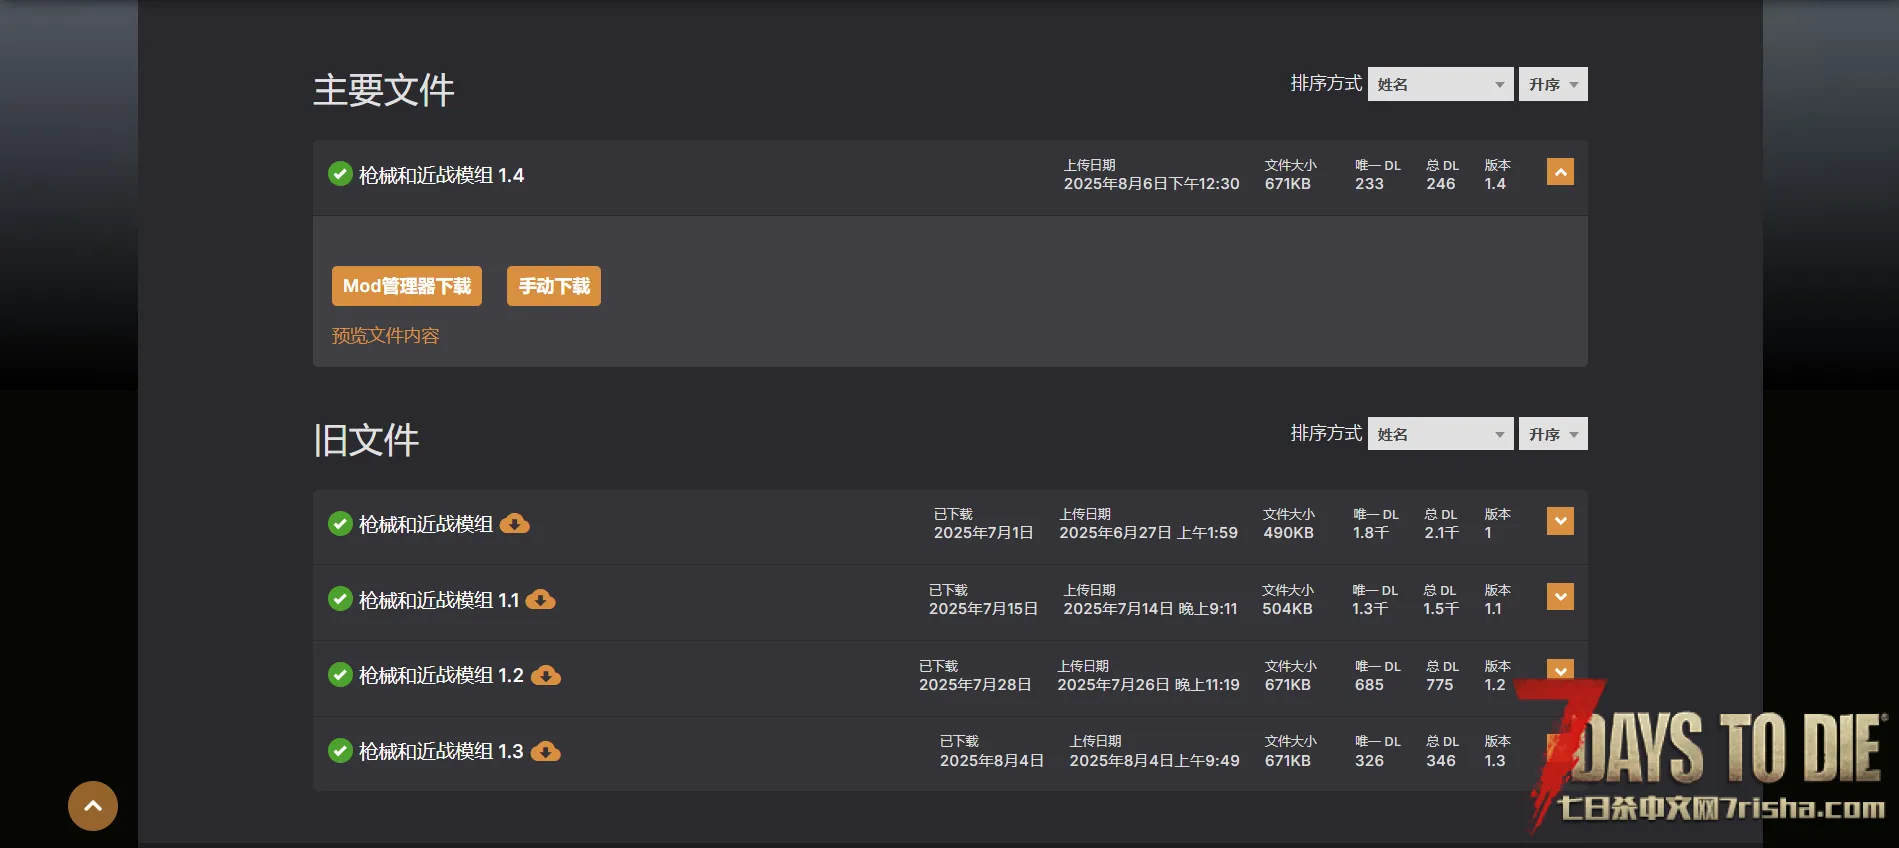Click download cloud icon beside 枪械和近战模组 1.1
1899x848 pixels.
point(540,600)
